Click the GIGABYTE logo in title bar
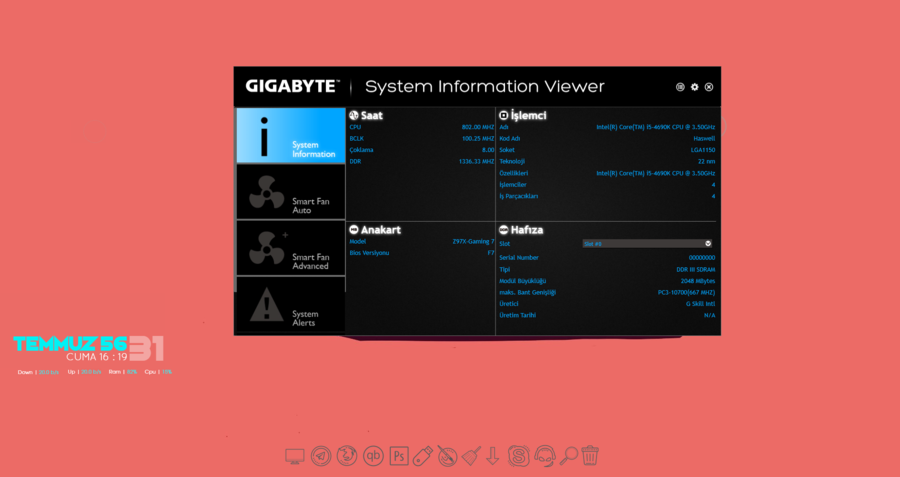The height and width of the screenshot is (477, 900). 293,87
